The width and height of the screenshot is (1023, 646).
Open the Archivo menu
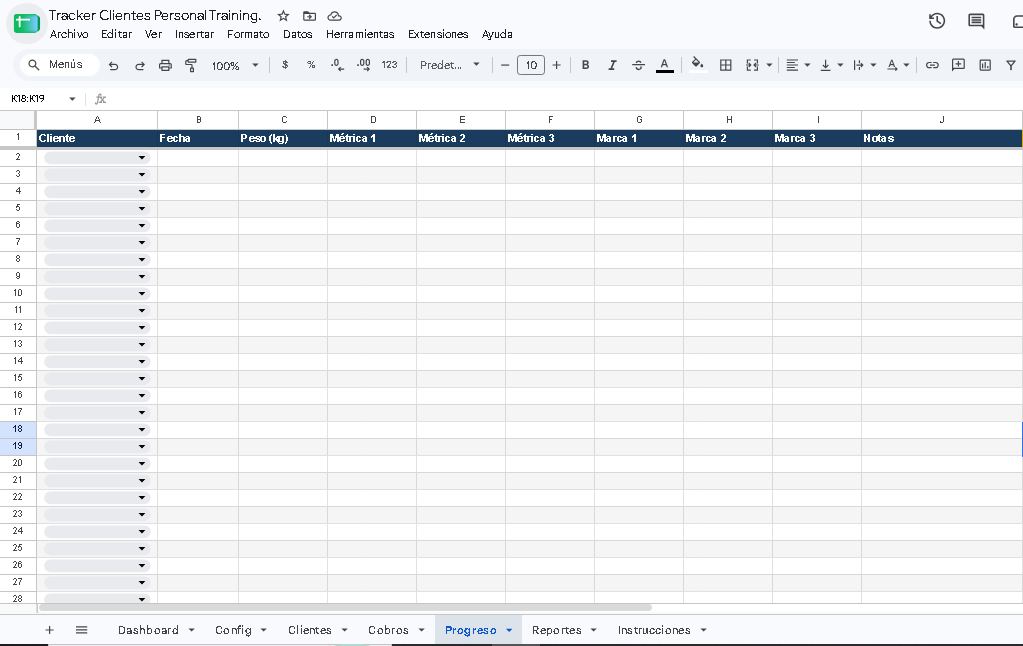69,34
